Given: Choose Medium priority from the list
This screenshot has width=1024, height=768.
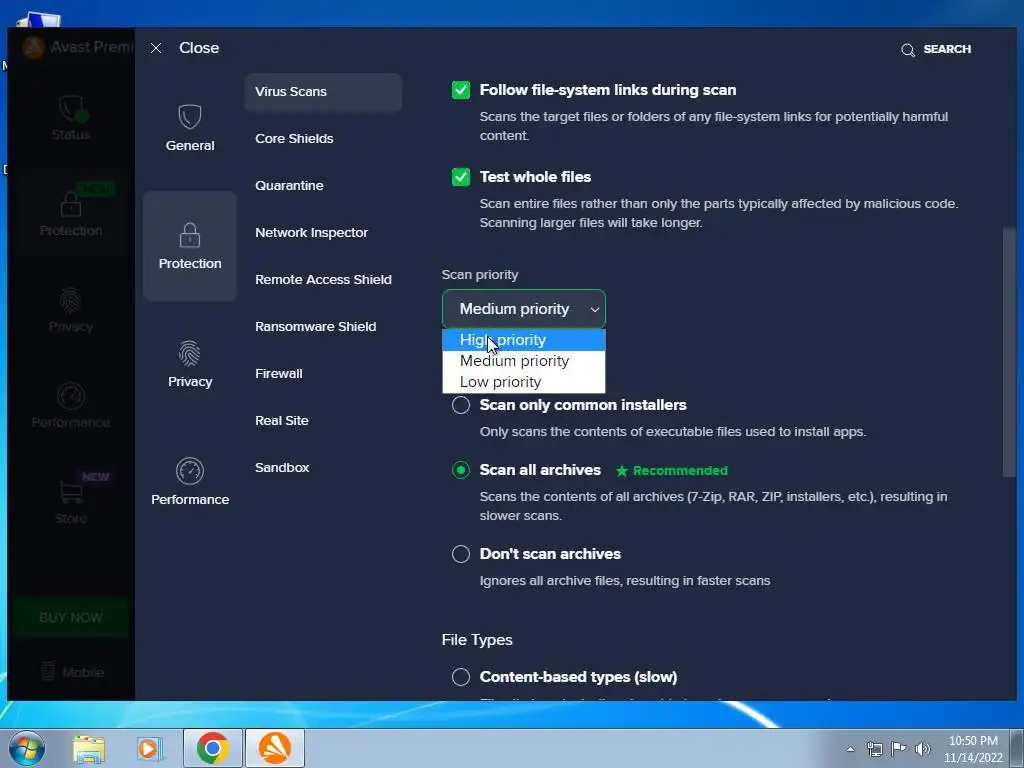Looking at the screenshot, I should [x=524, y=360].
